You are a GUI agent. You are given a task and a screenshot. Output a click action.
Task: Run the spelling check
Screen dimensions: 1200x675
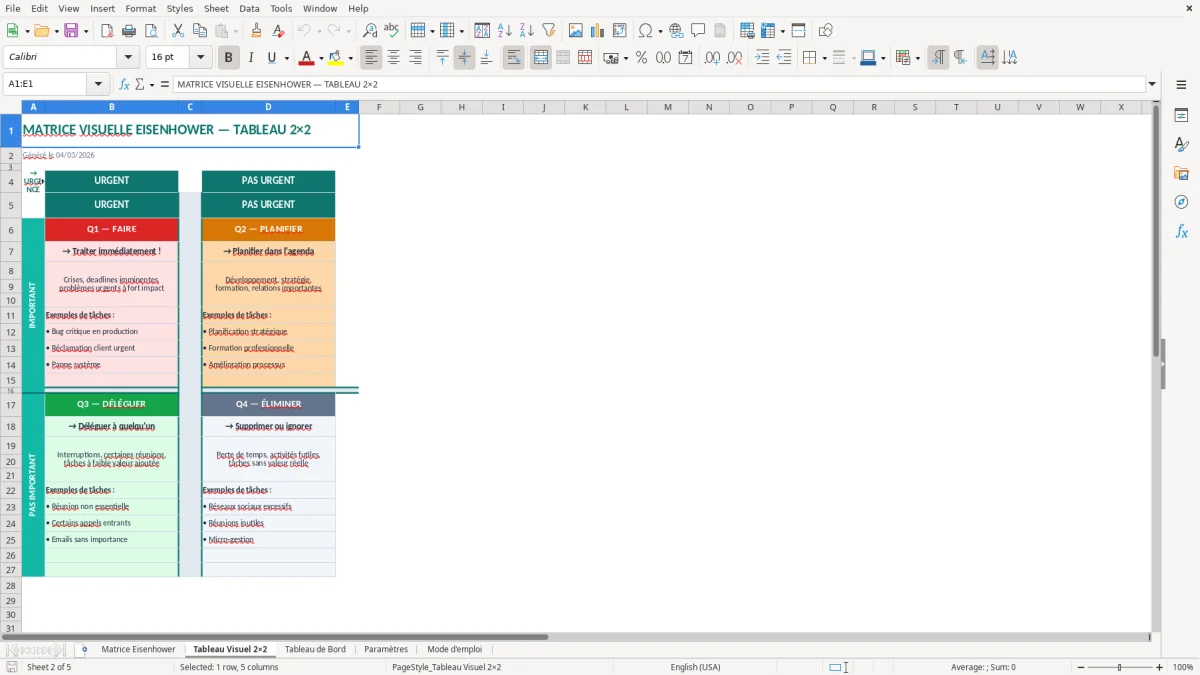[392, 31]
